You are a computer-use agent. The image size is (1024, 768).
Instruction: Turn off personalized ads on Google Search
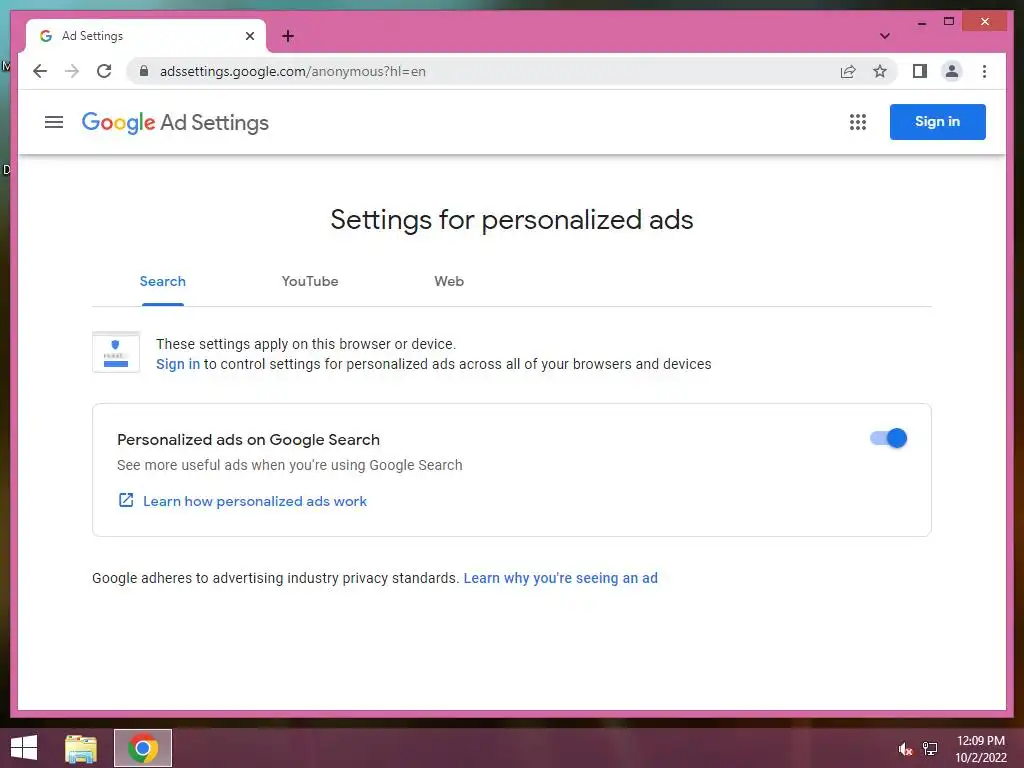[888, 438]
